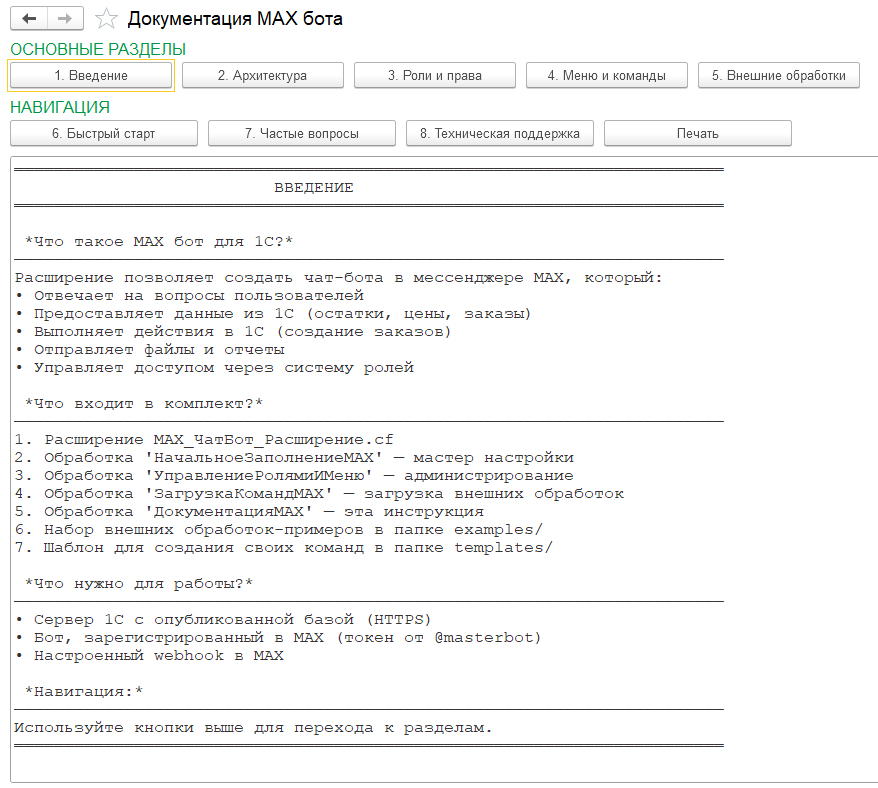Click item 'УправлениеРолямиИМеню' — администрирование
This screenshot has height=788, width=878.
pos(295,475)
